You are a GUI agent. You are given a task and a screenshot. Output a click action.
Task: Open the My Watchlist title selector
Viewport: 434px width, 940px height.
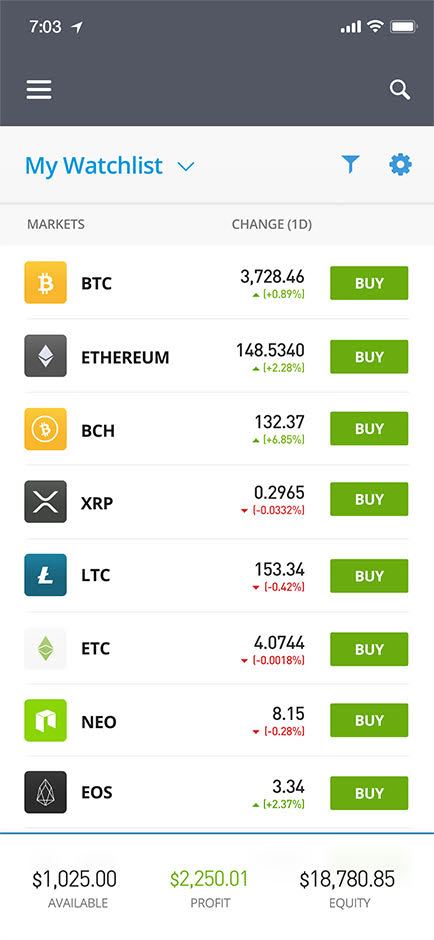[94, 165]
